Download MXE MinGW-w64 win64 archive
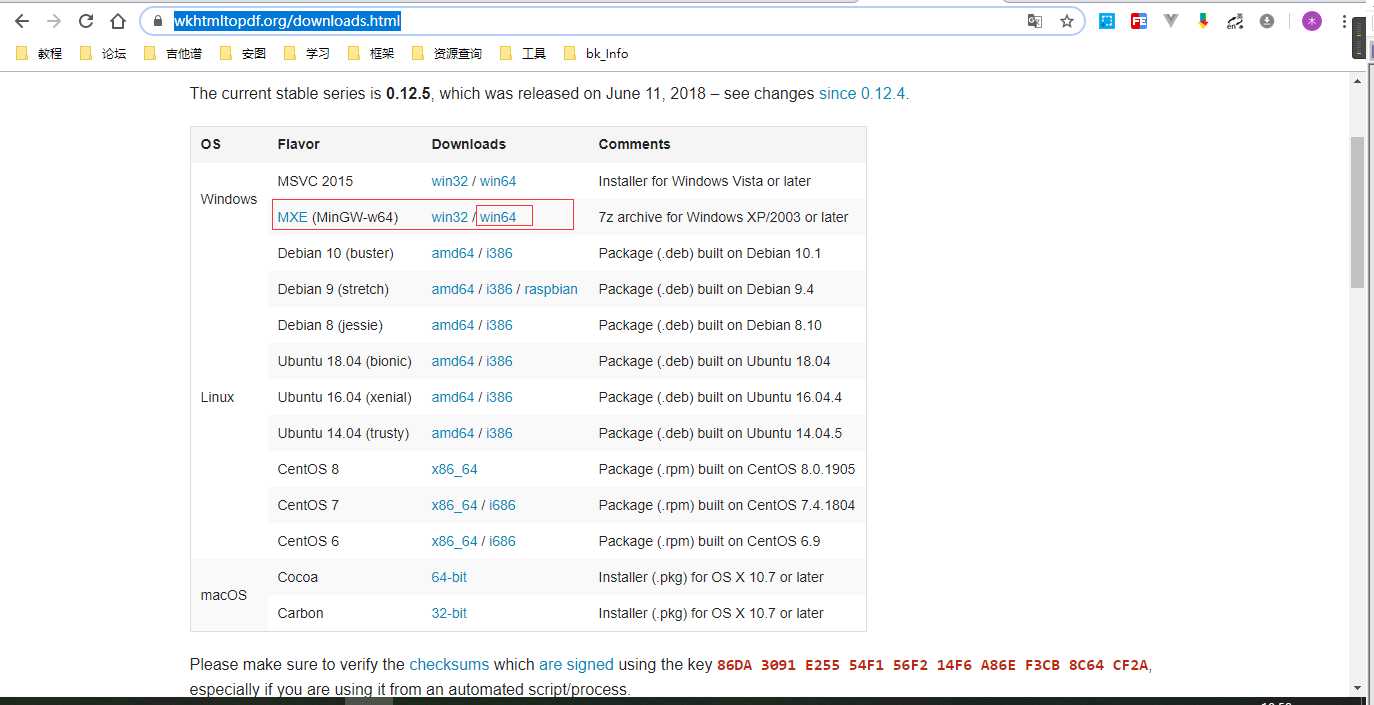1374x705 pixels. [x=498, y=217]
